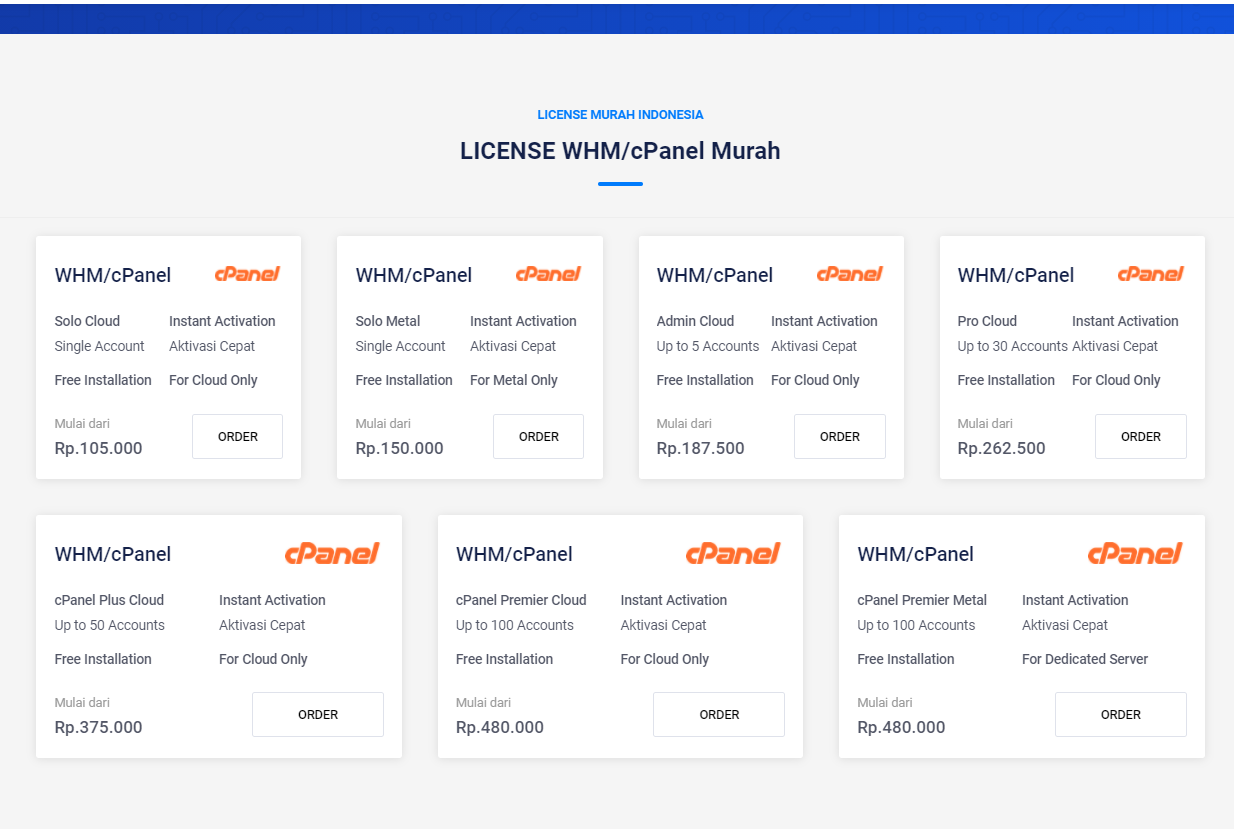This screenshot has width=1234, height=829.
Task: Click the cPanel logo on Admin Cloud card
Action: tap(849, 274)
